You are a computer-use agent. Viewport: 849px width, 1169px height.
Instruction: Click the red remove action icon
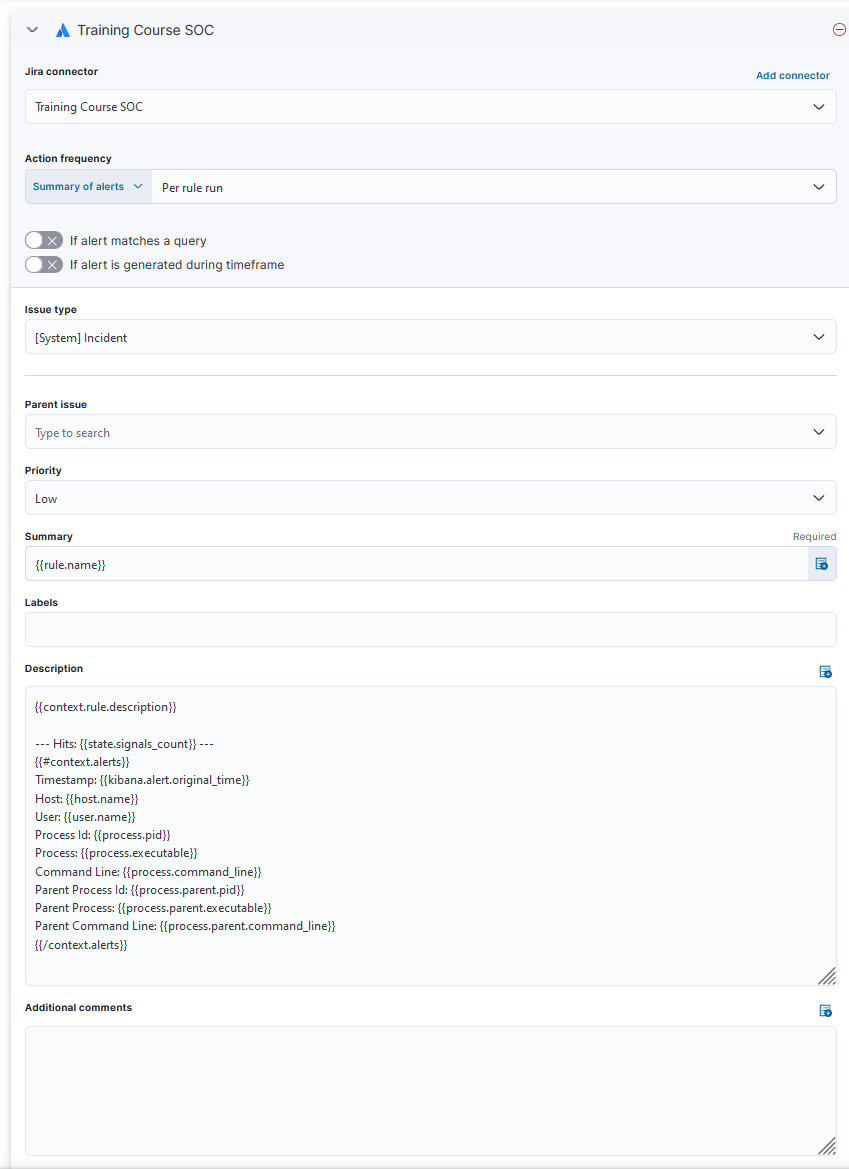click(839, 30)
